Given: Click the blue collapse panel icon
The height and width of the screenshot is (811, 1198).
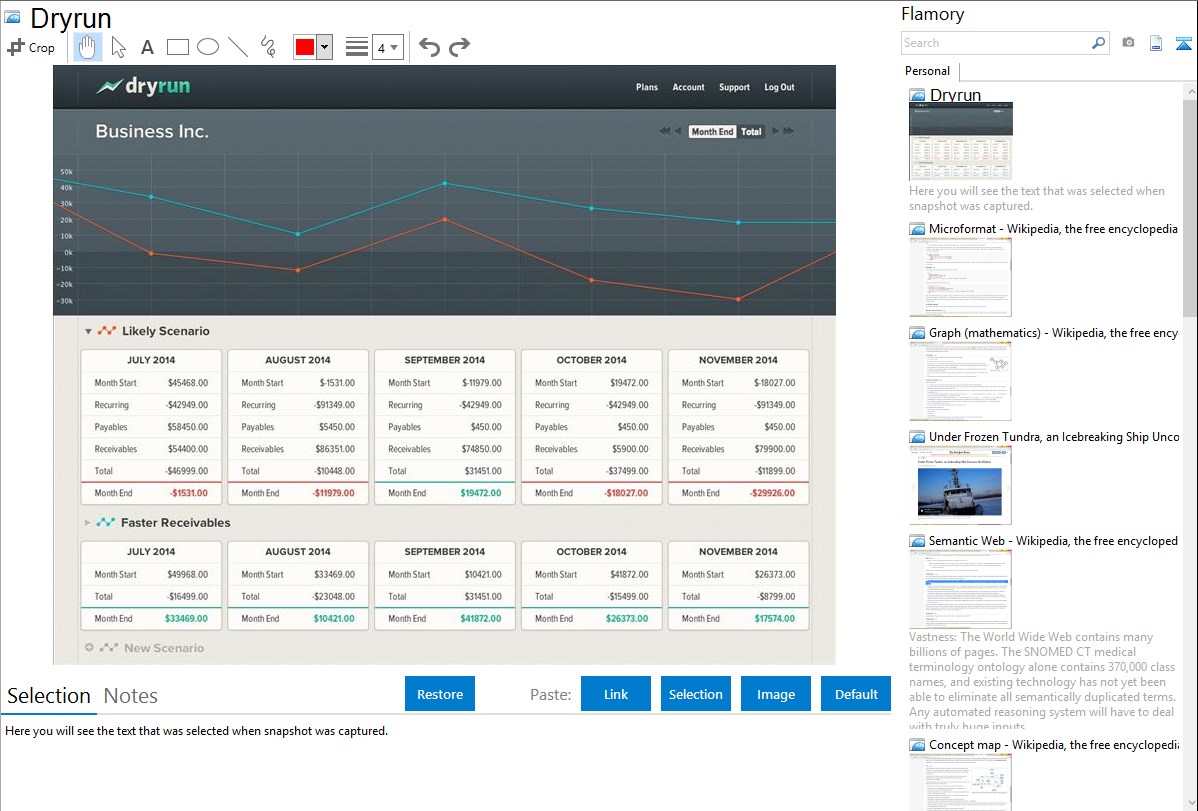Looking at the screenshot, I should point(1183,43).
